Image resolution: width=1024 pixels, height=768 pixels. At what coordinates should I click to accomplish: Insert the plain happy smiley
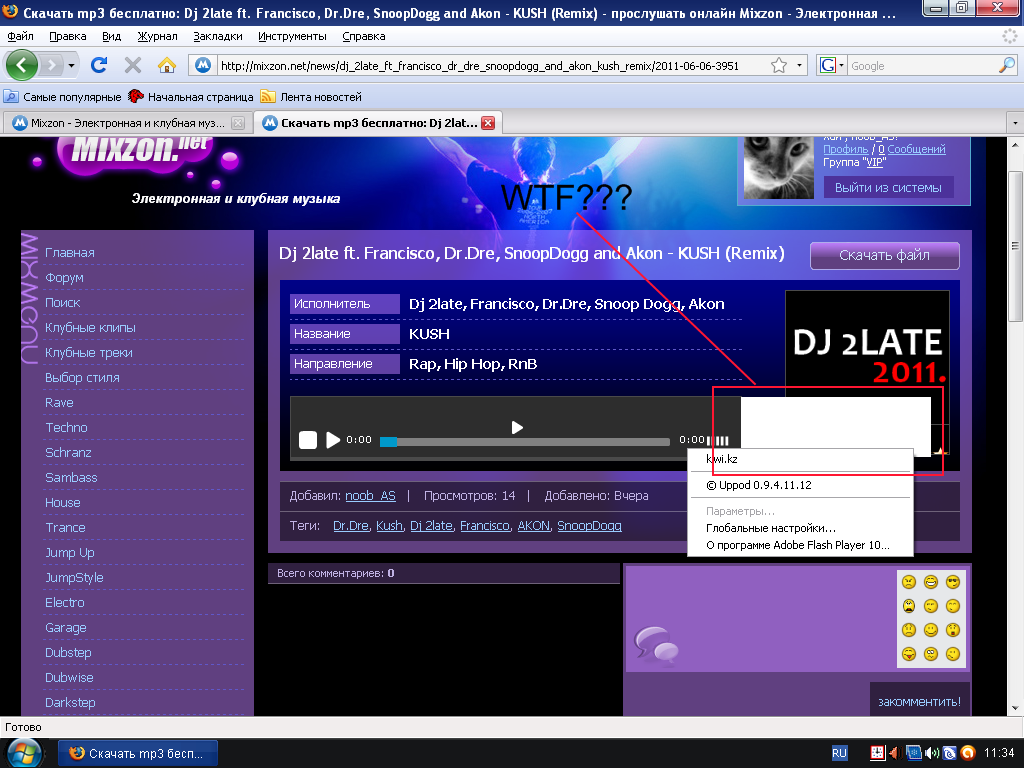(x=931, y=630)
